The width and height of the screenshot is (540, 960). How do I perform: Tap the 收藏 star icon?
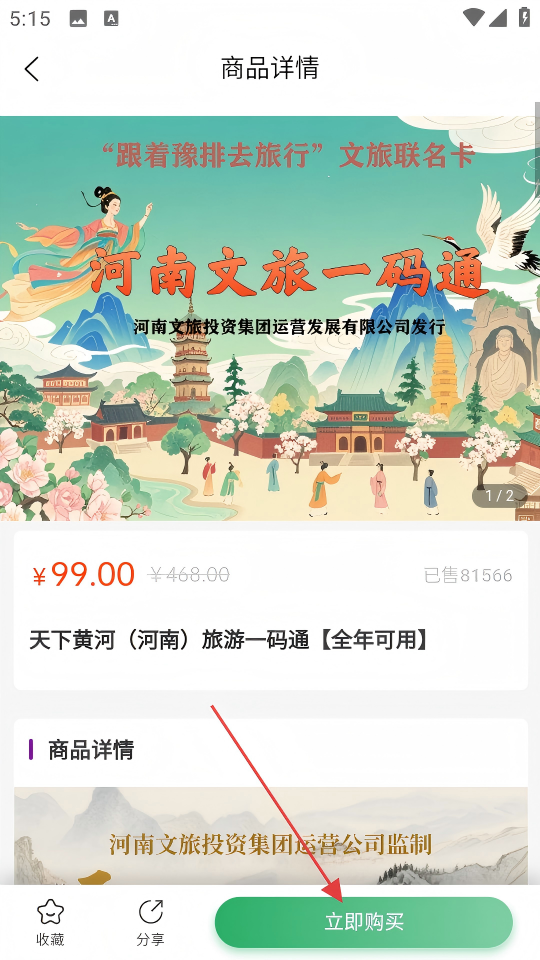50,913
